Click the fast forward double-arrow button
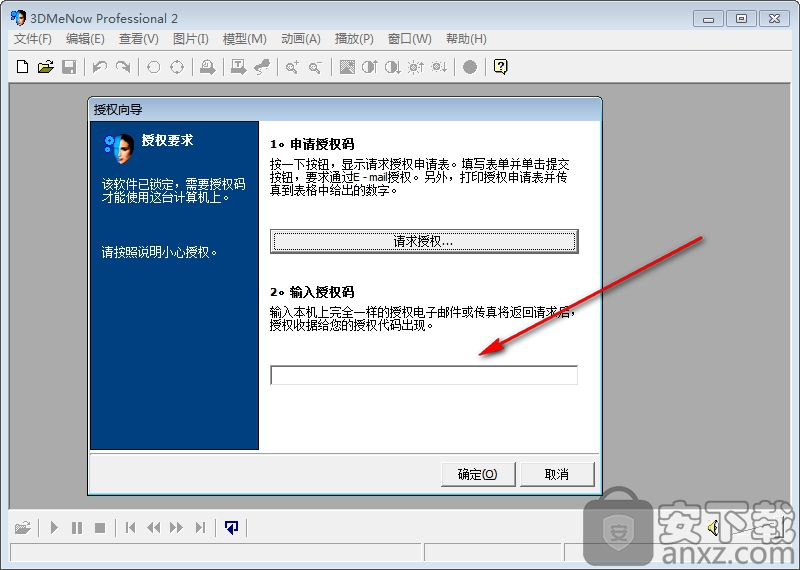 pyautogui.click(x=177, y=527)
